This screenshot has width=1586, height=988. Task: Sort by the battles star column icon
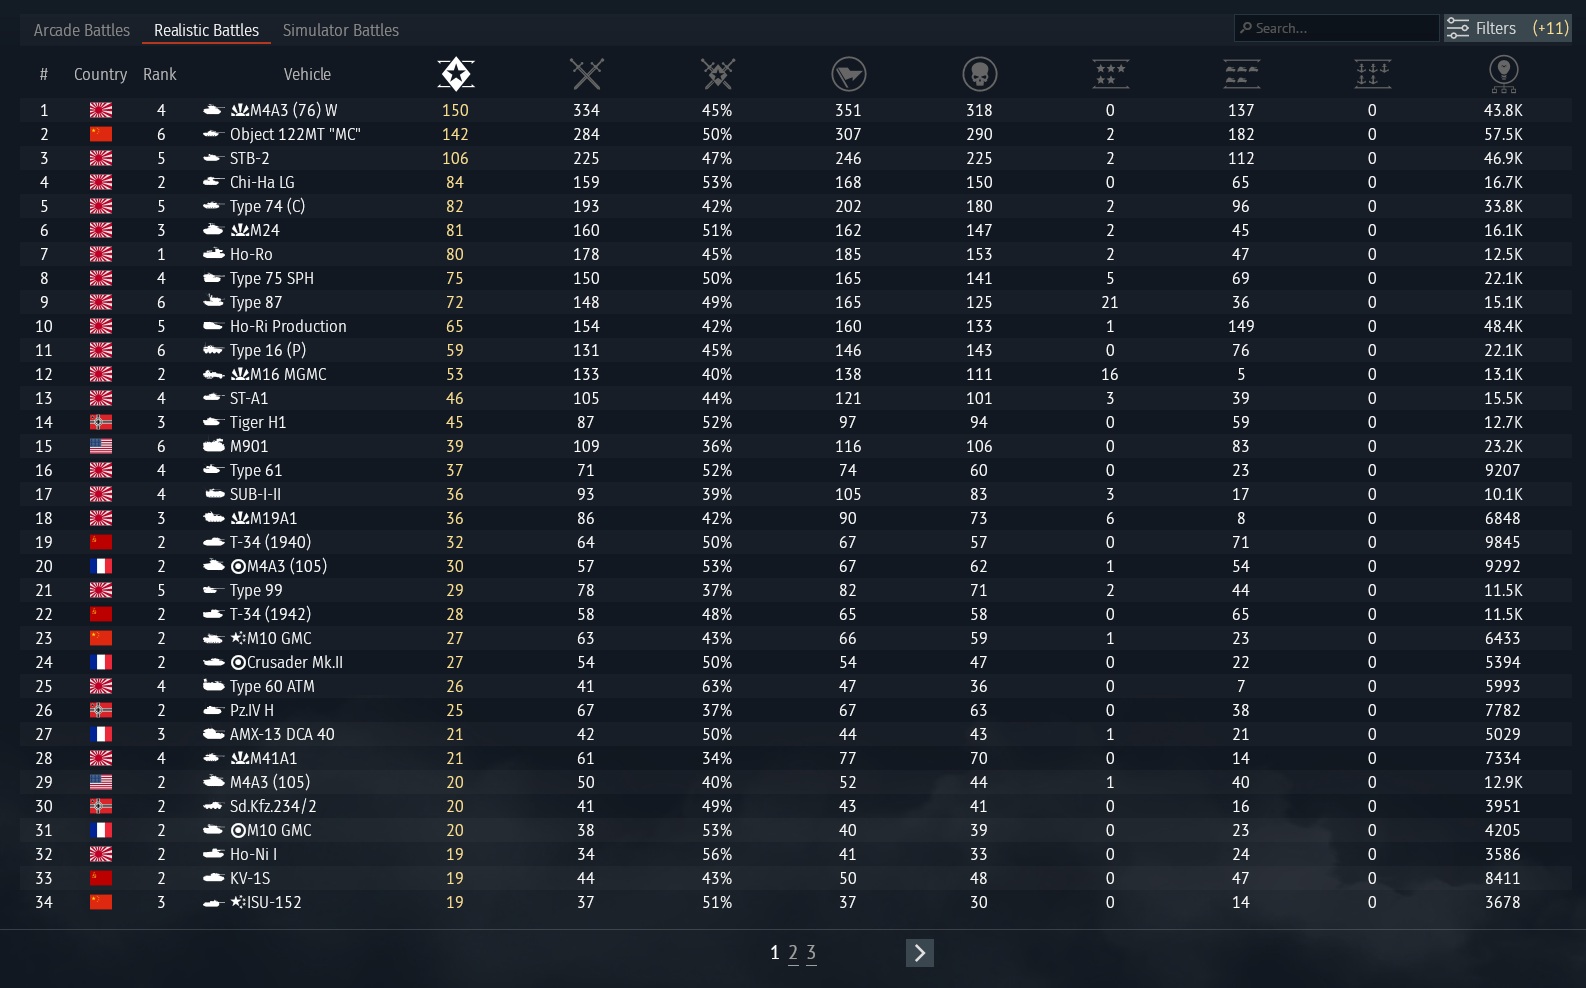click(455, 74)
